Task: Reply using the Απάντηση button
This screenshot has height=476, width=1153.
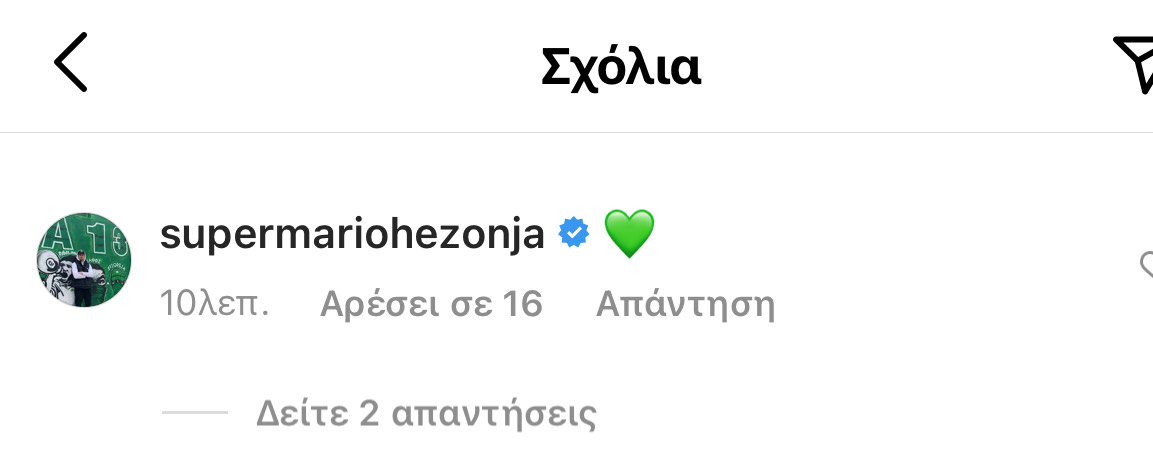Action: pyautogui.click(x=685, y=304)
